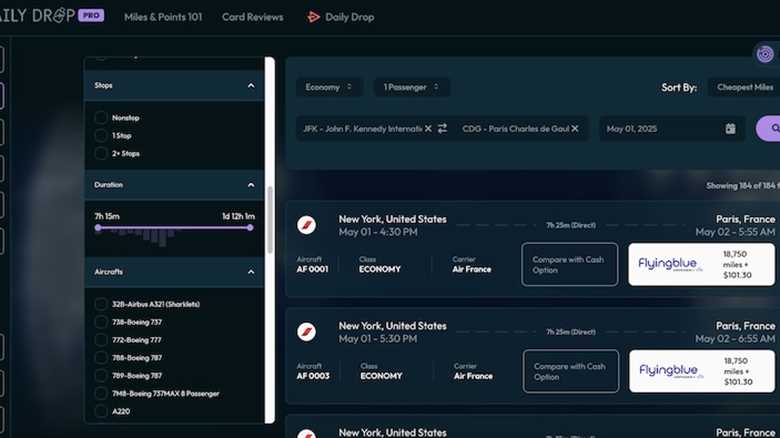
Task: Click the minimum duration slider handle (7h 15m)
Action: (98, 228)
